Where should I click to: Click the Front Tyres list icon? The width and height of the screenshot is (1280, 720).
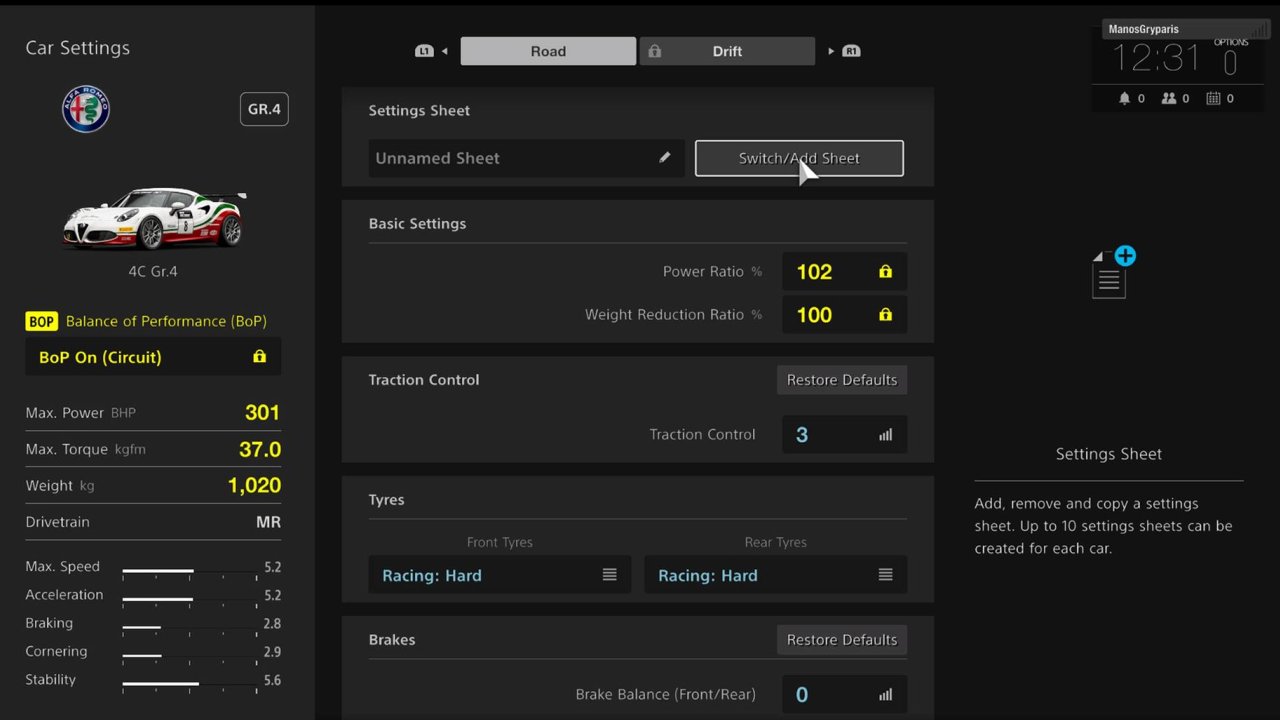(609, 575)
